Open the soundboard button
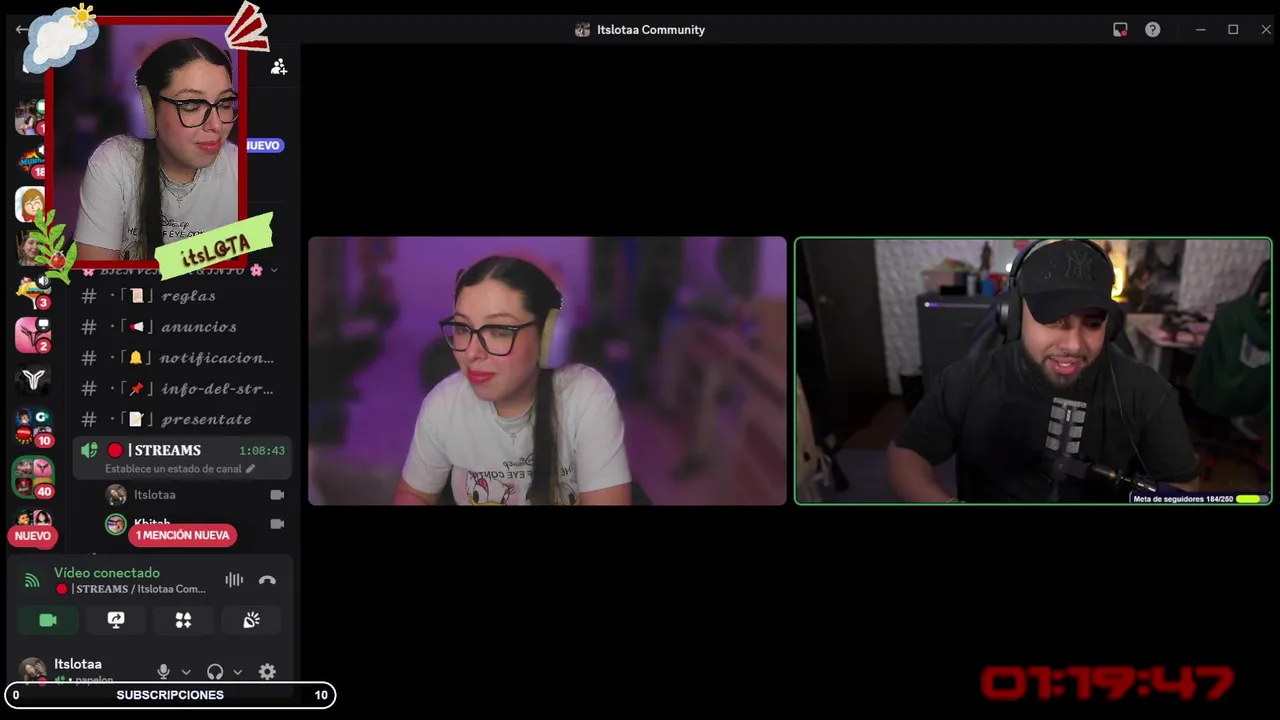This screenshot has width=1280, height=720. pos(251,621)
